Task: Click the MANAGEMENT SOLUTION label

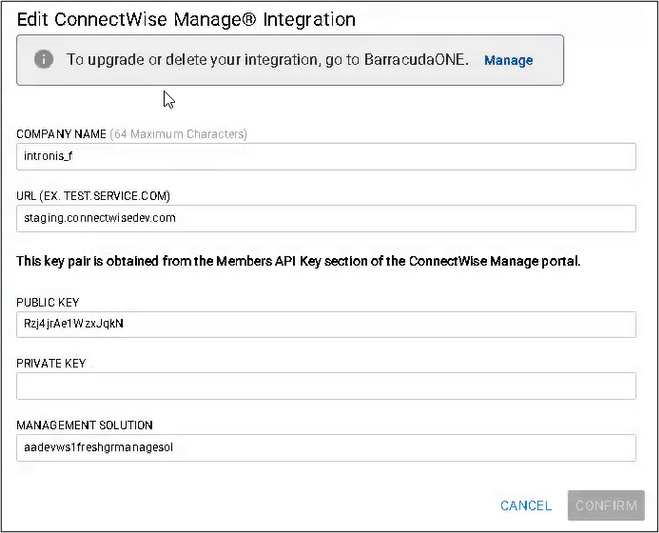Action: (84, 426)
